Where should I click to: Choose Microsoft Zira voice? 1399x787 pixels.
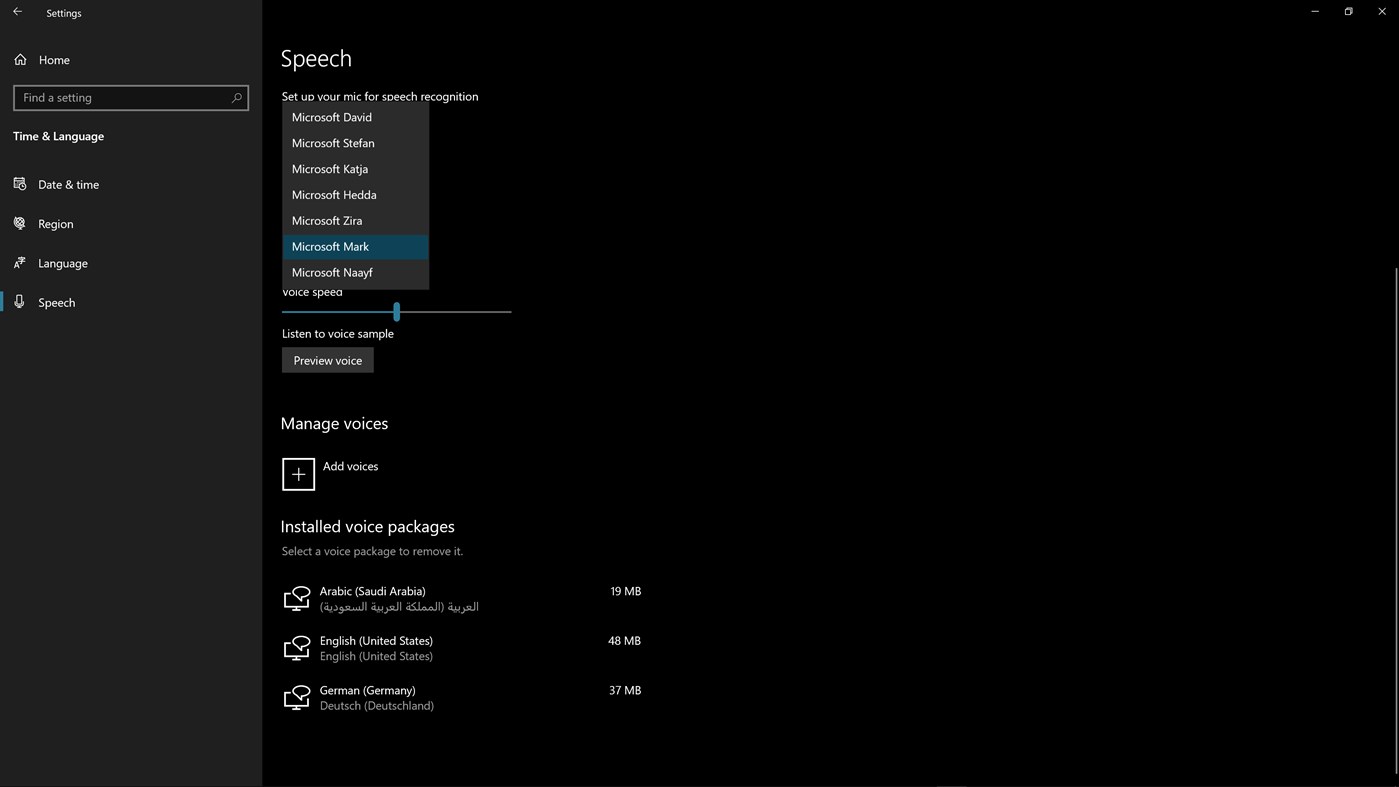(355, 221)
